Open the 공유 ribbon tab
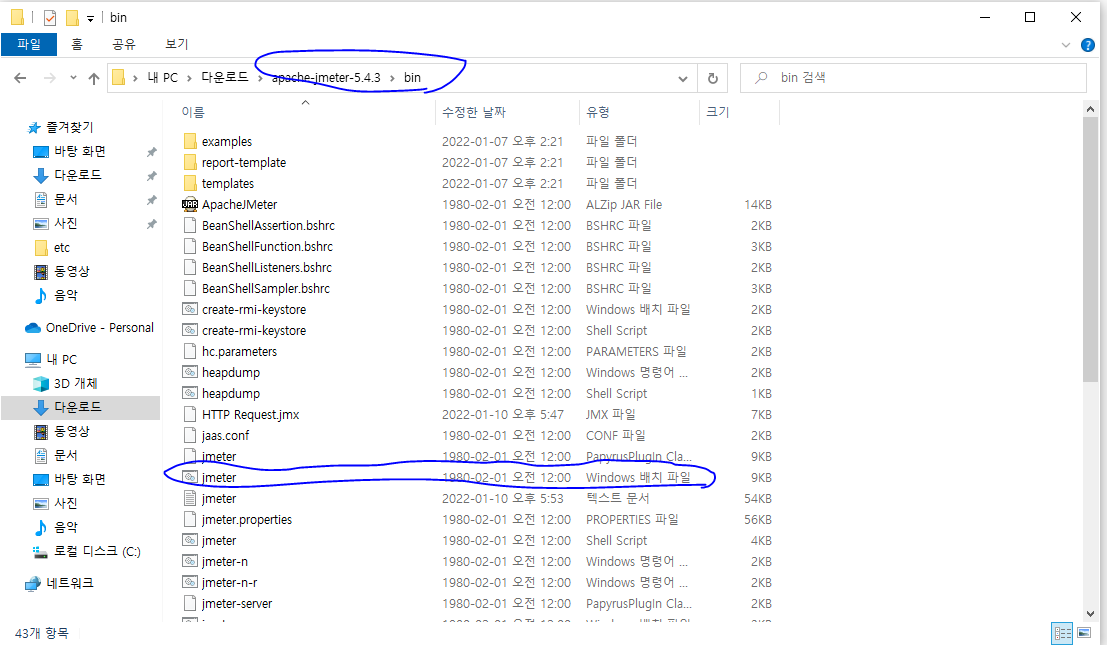This screenshot has width=1107, height=645. click(x=124, y=44)
